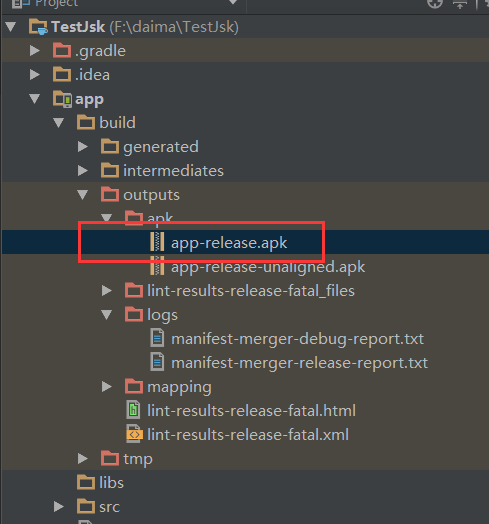Click the lint-results-release-fatal_files folder icon

[134, 290]
